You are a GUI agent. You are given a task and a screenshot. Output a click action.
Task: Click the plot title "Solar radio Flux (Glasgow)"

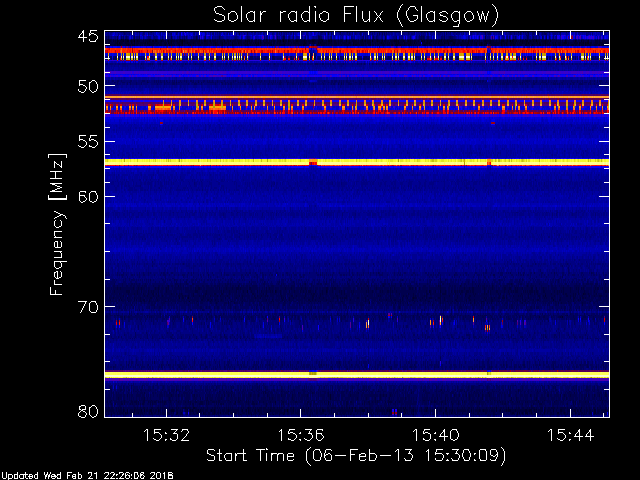(356, 16)
